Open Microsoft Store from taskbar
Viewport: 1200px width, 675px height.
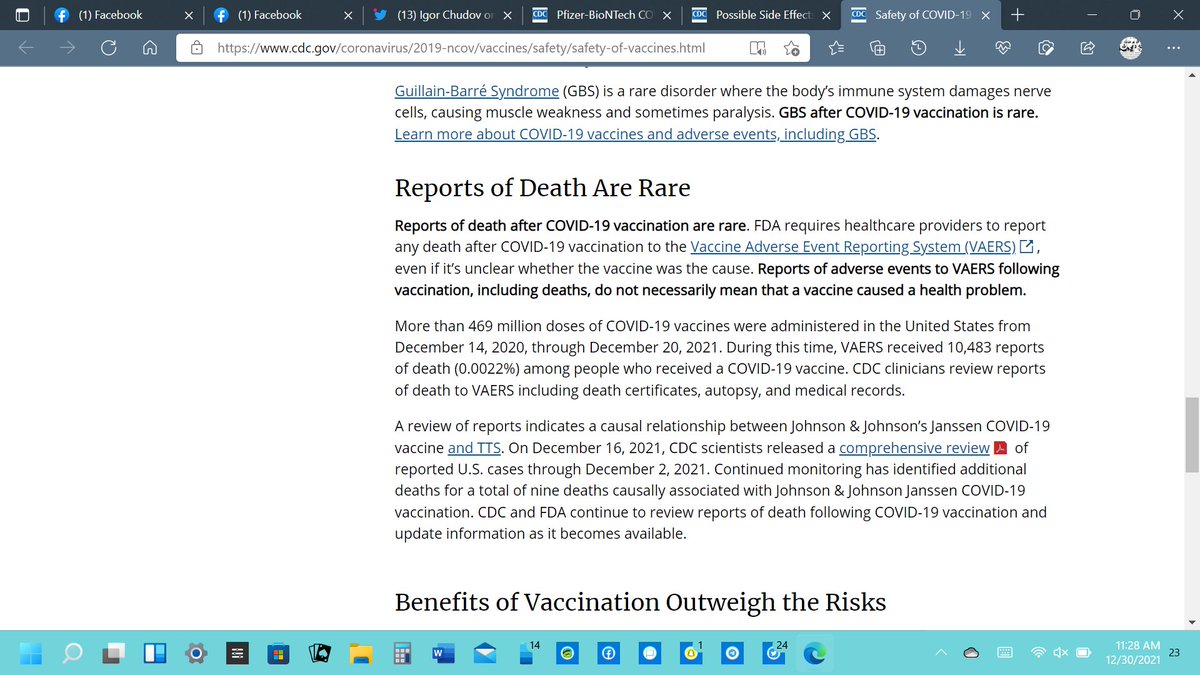[279, 654]
